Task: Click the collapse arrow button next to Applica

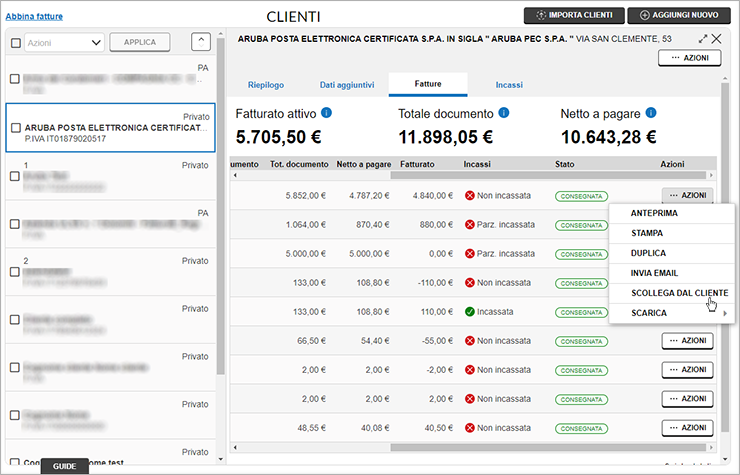Action: (201, 42)
